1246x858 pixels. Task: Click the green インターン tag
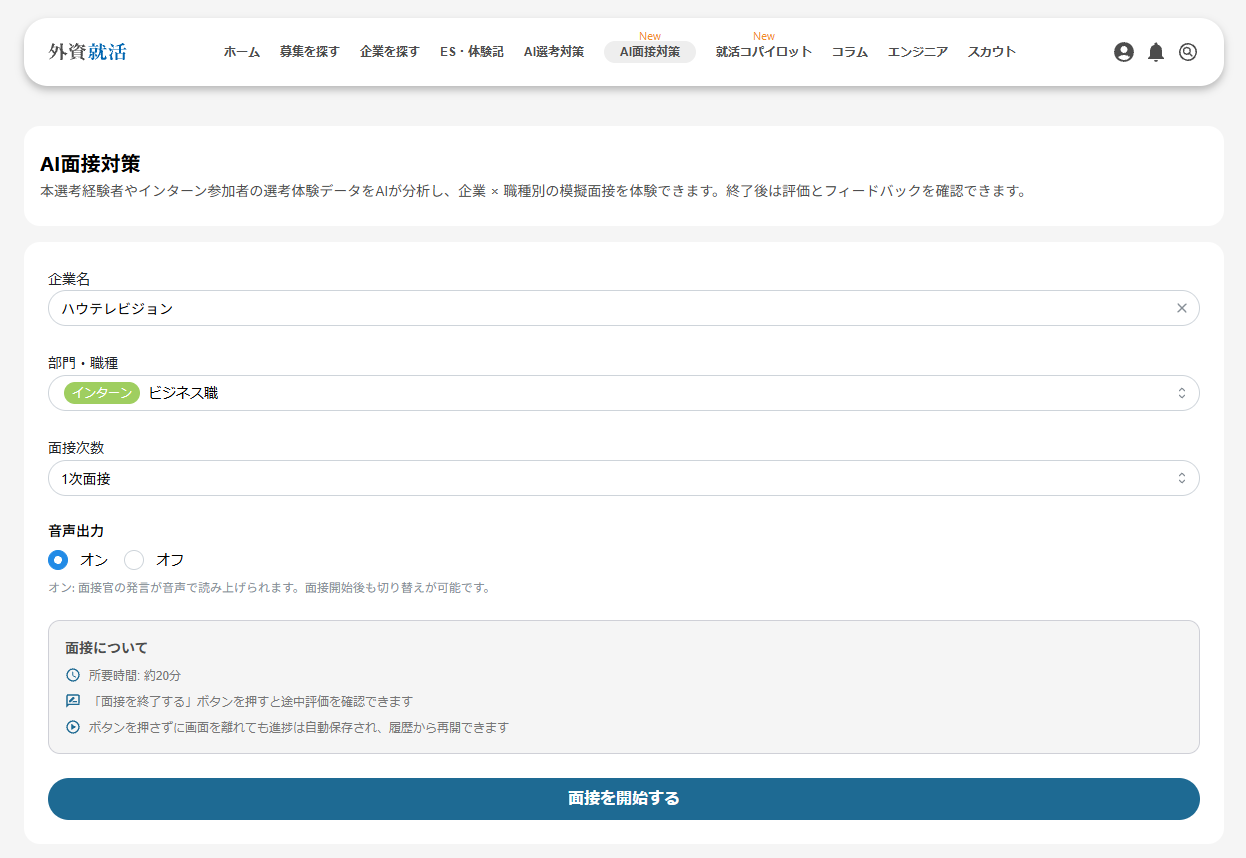pyautogui.click(x=102, y=393)
